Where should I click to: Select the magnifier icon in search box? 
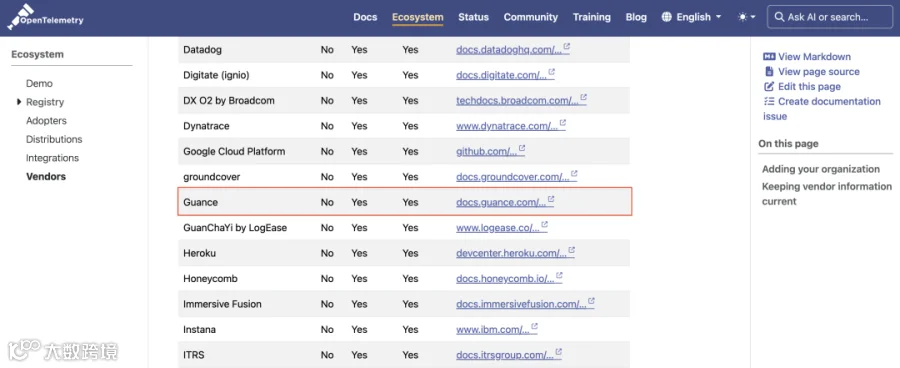click(779, 17)
